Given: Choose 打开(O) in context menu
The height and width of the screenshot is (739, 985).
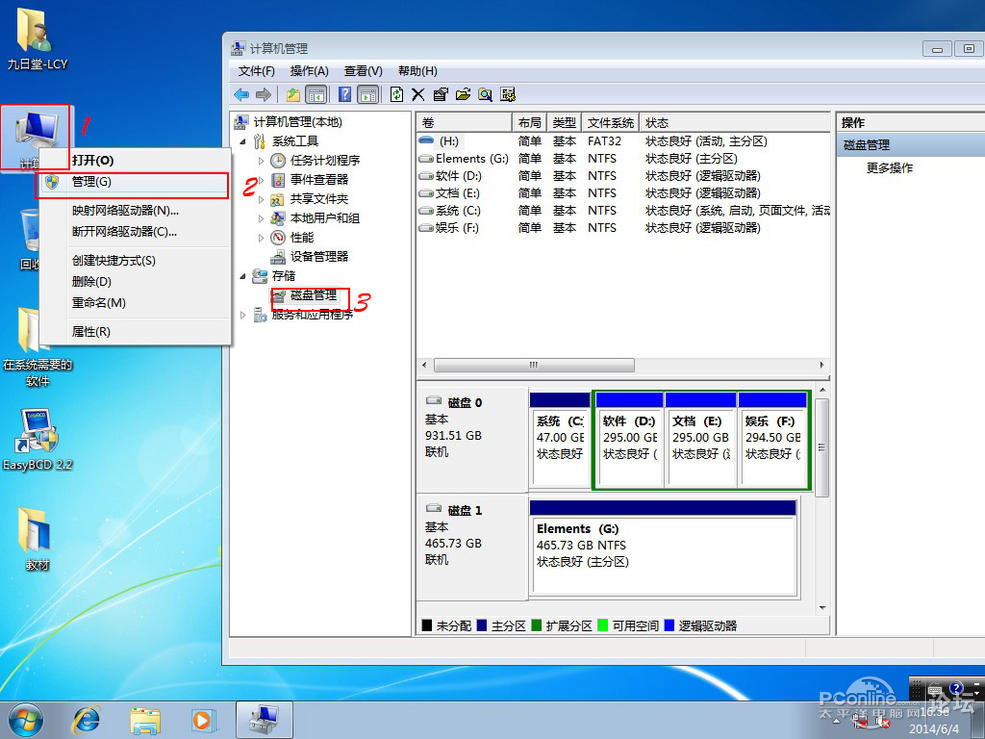Looking at the screenshot, I should 135,160.
